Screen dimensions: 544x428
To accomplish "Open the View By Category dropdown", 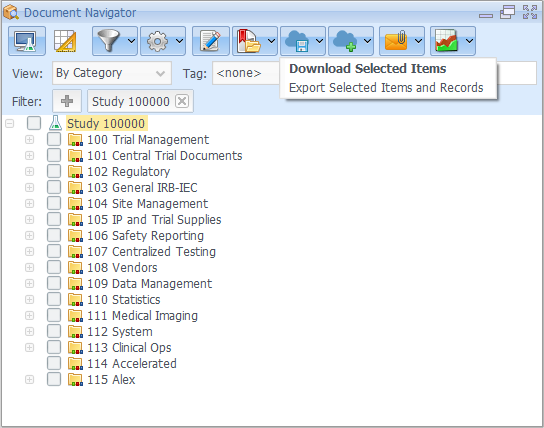I will (x=112, y=73).
